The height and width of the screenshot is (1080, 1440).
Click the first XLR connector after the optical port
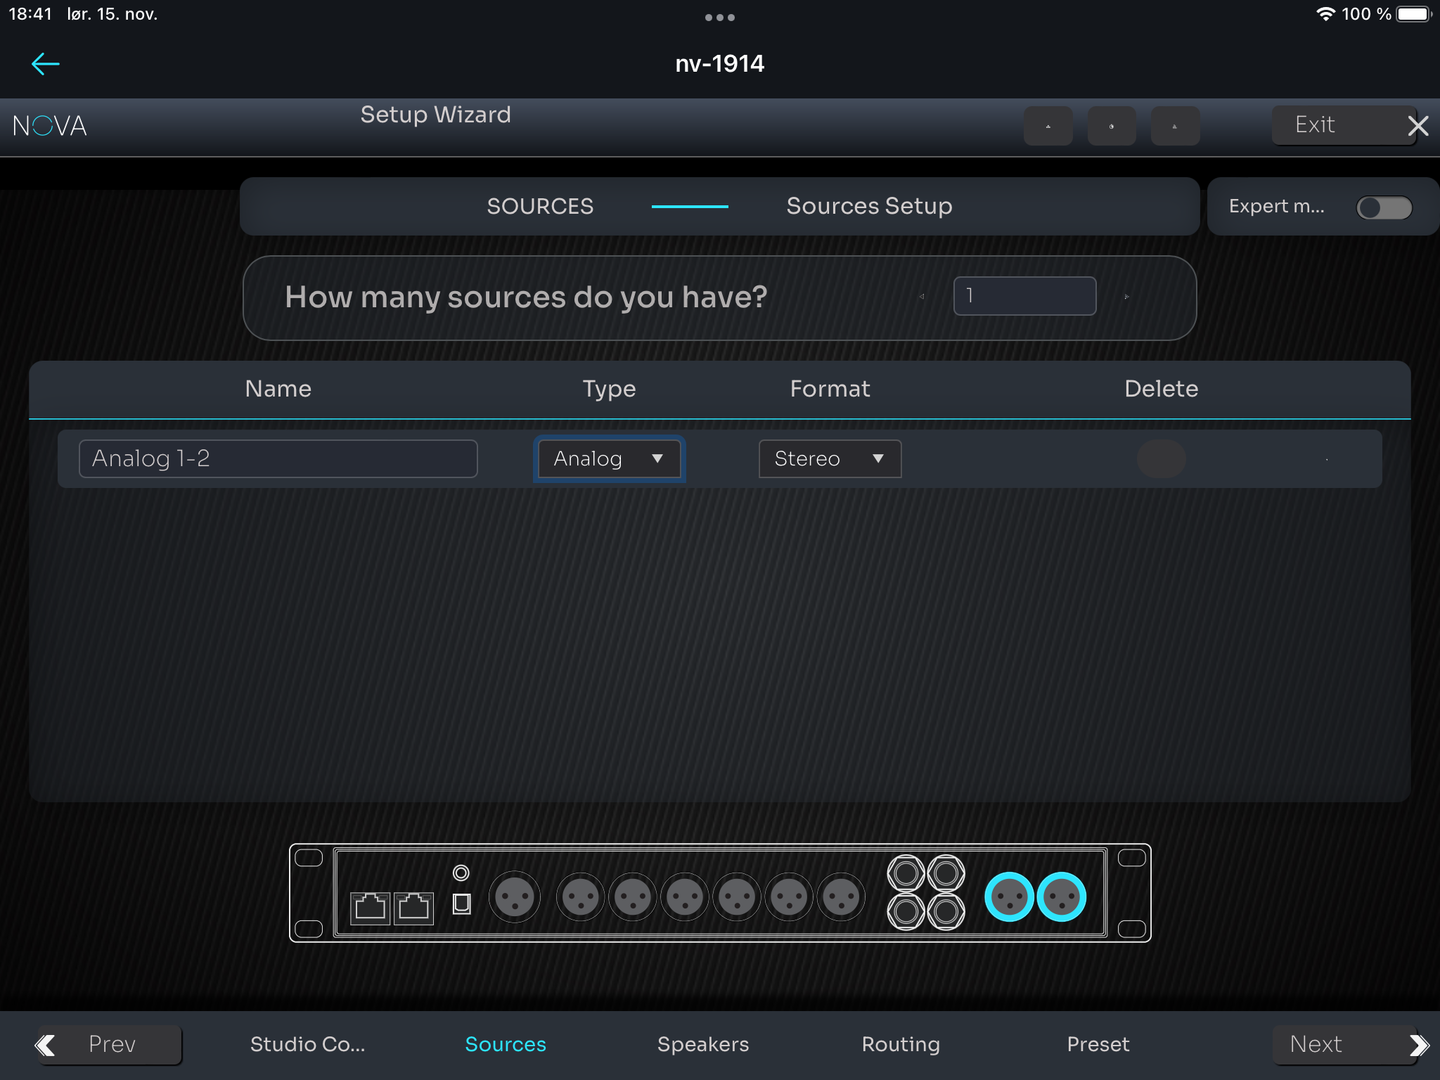pos(515,897)
